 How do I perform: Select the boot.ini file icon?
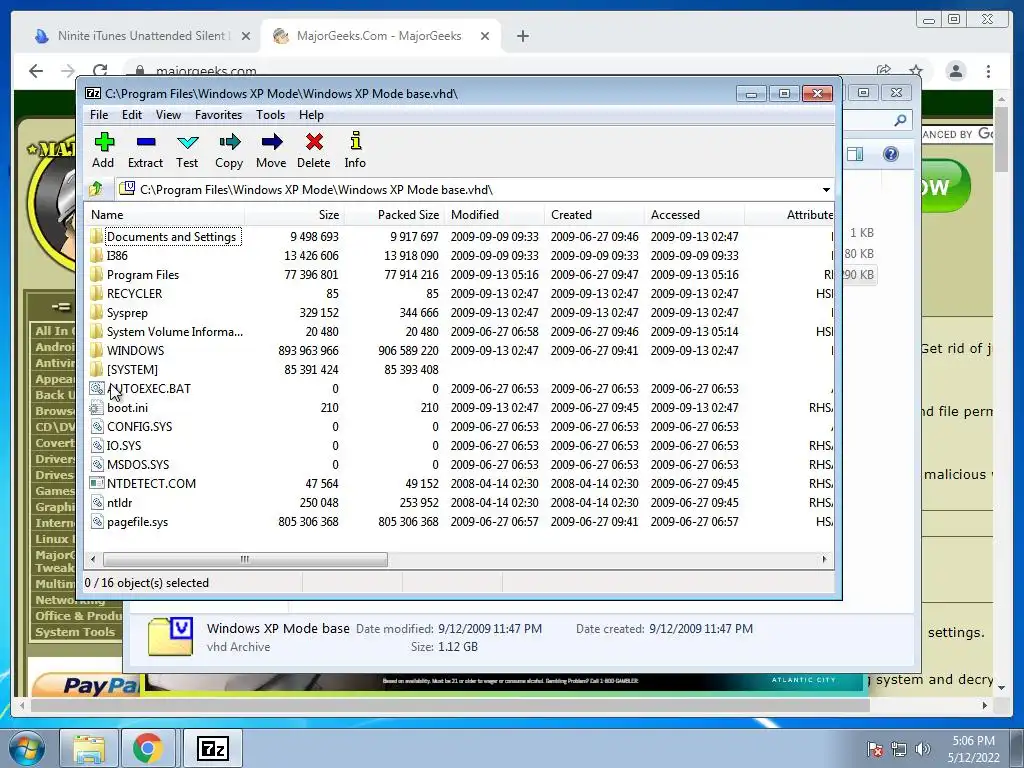click(x=97, y=408)
